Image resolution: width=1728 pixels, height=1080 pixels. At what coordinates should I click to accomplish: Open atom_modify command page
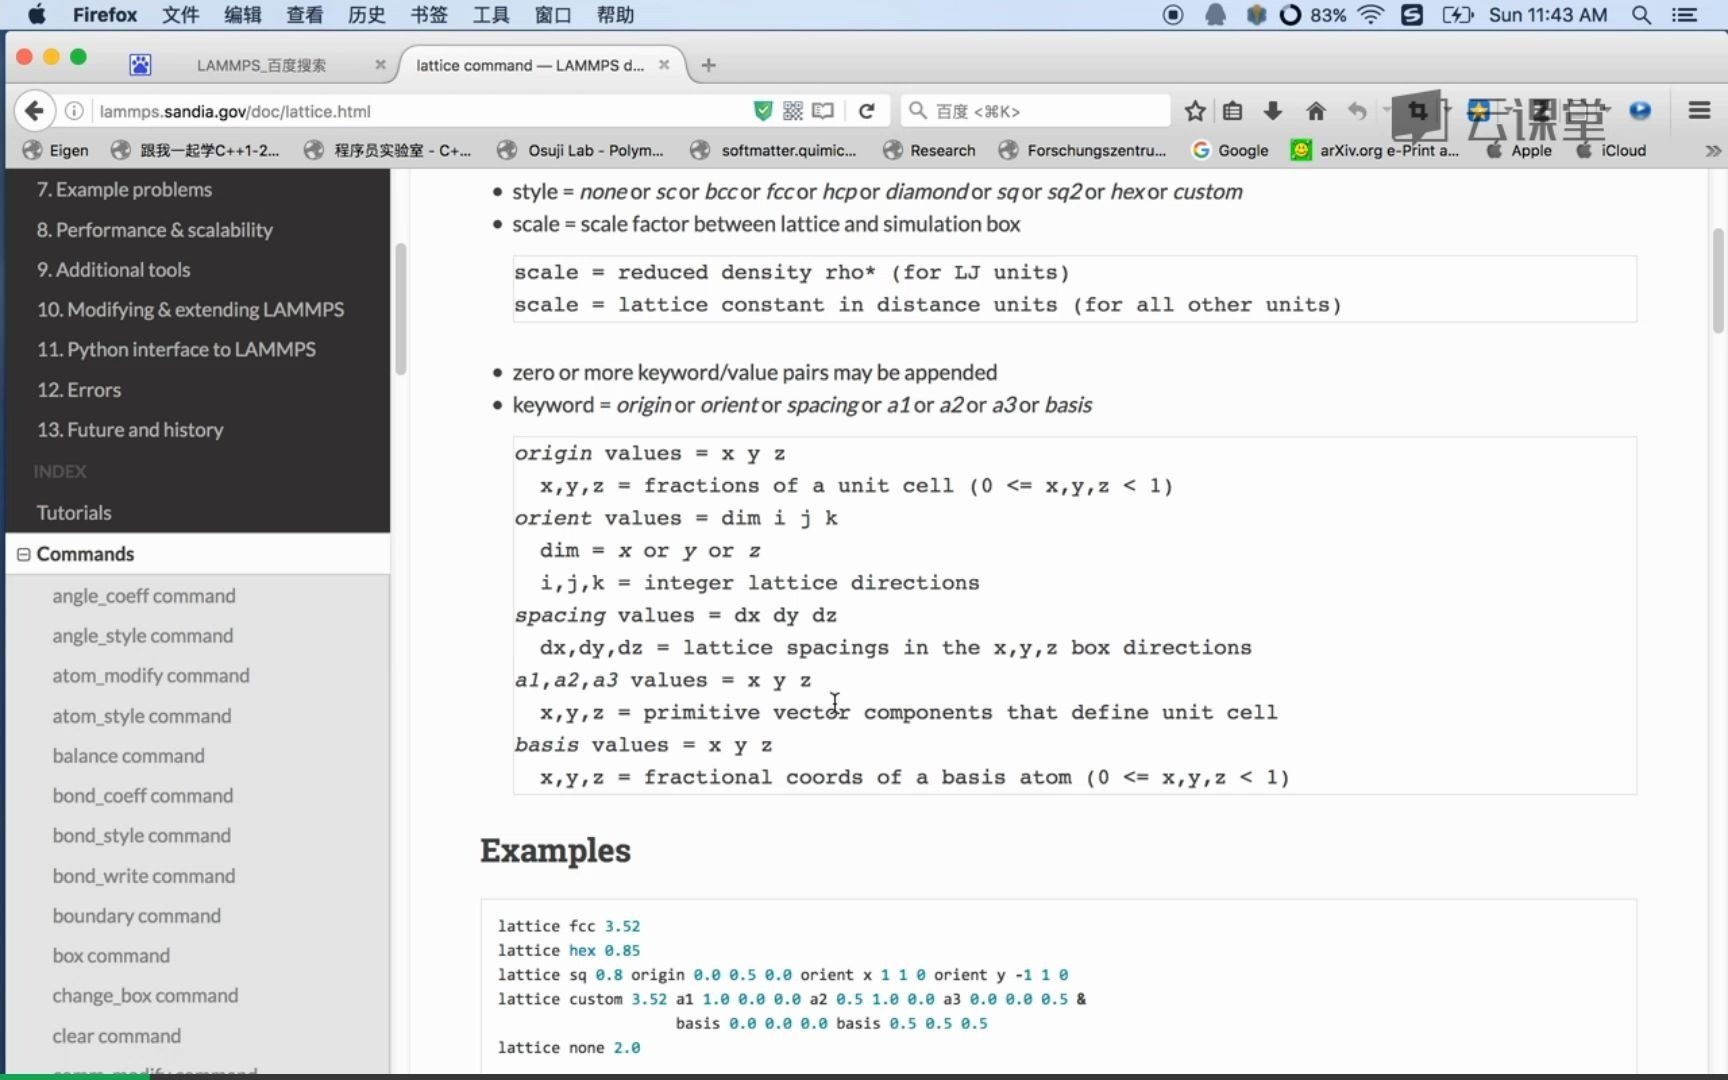click(151, 676)
